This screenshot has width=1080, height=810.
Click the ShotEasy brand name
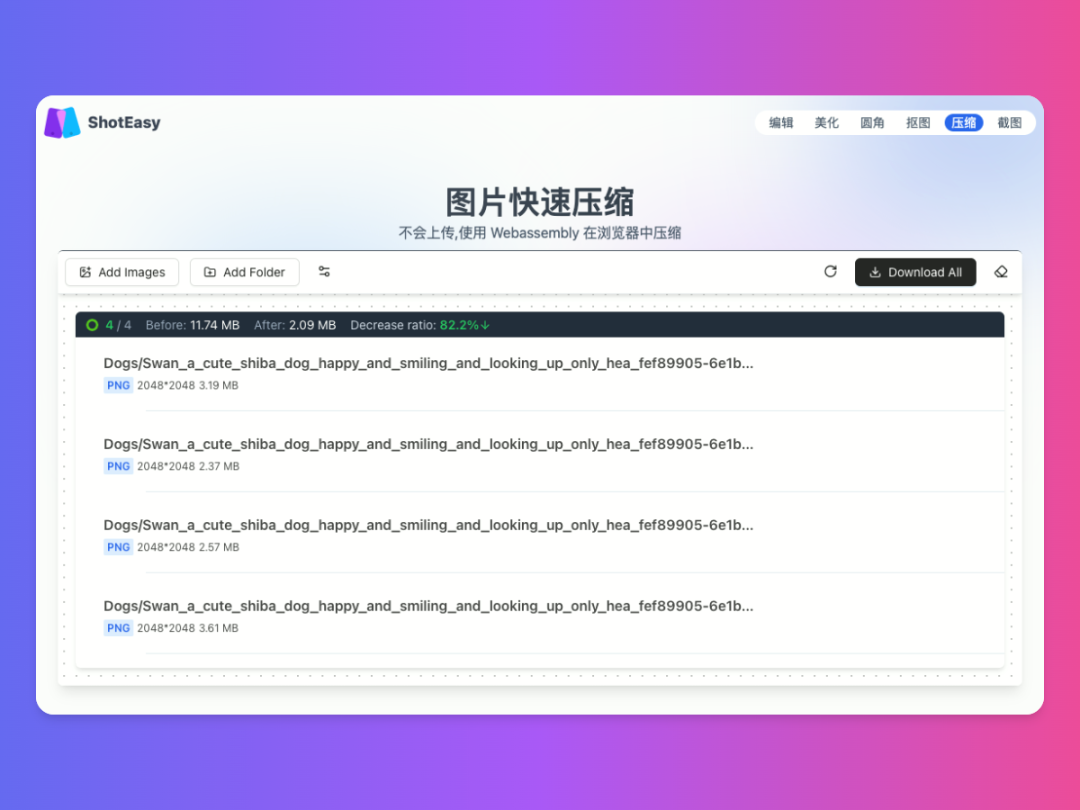124,123
